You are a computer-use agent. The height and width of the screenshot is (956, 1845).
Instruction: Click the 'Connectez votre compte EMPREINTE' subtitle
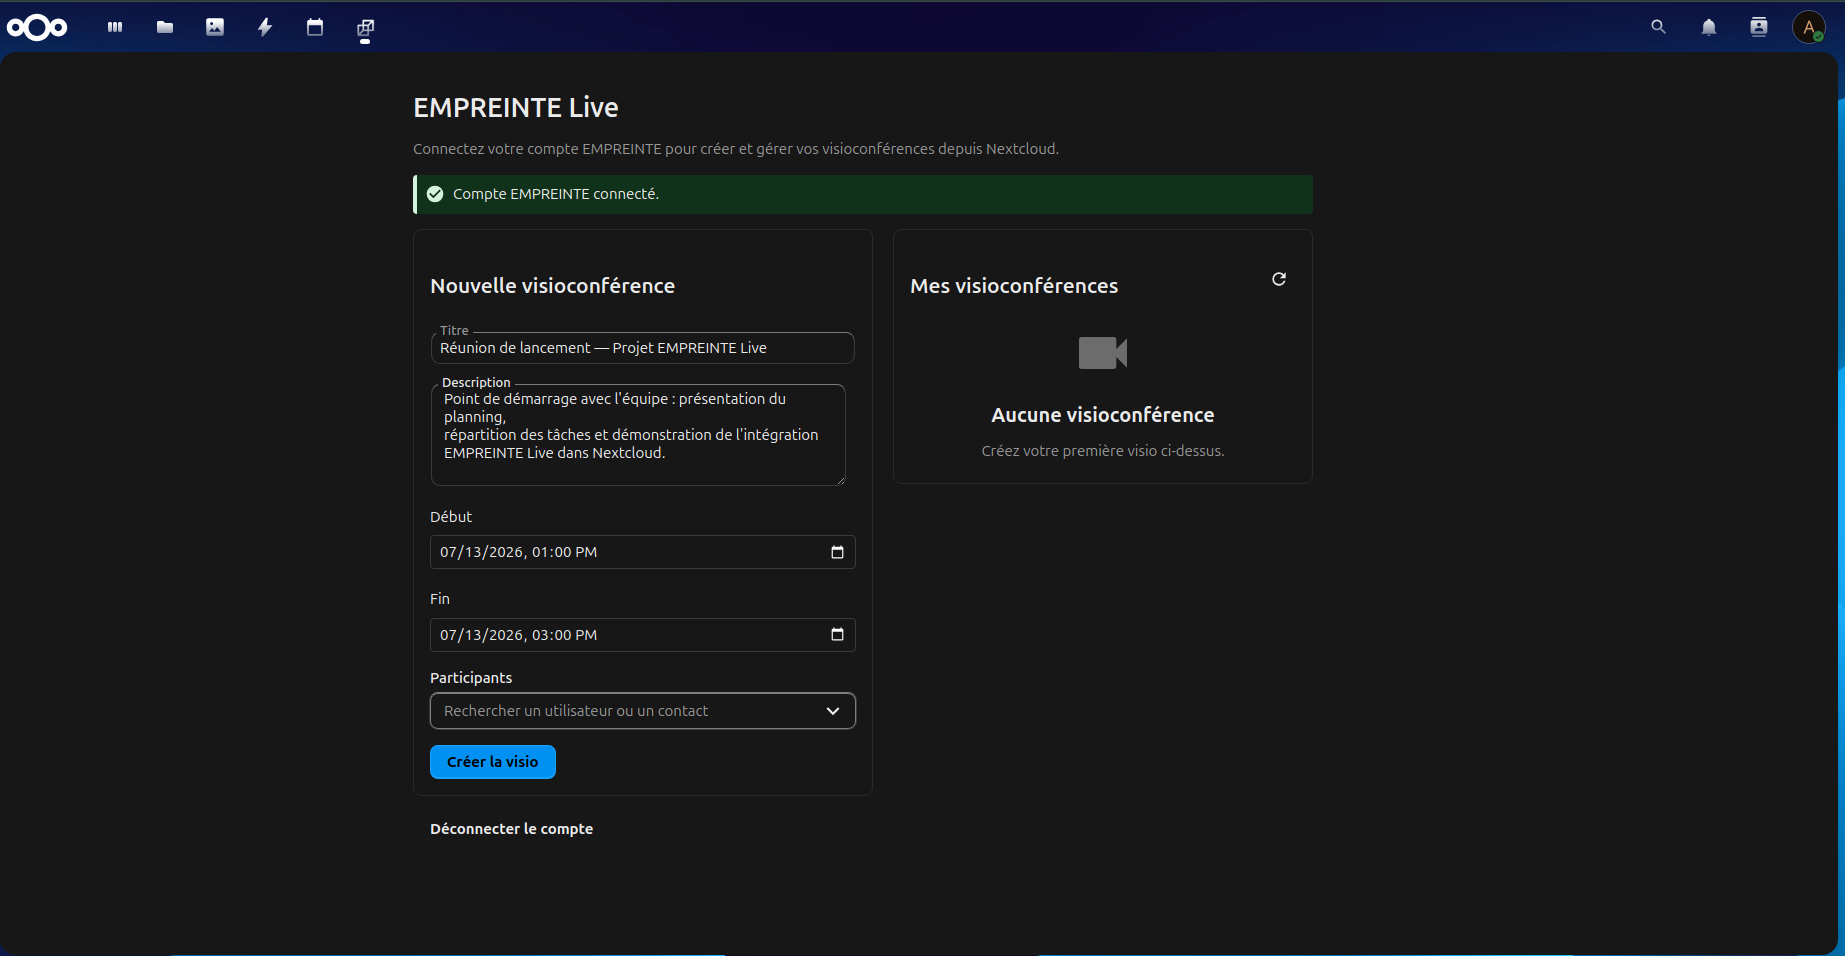point(736,149)
